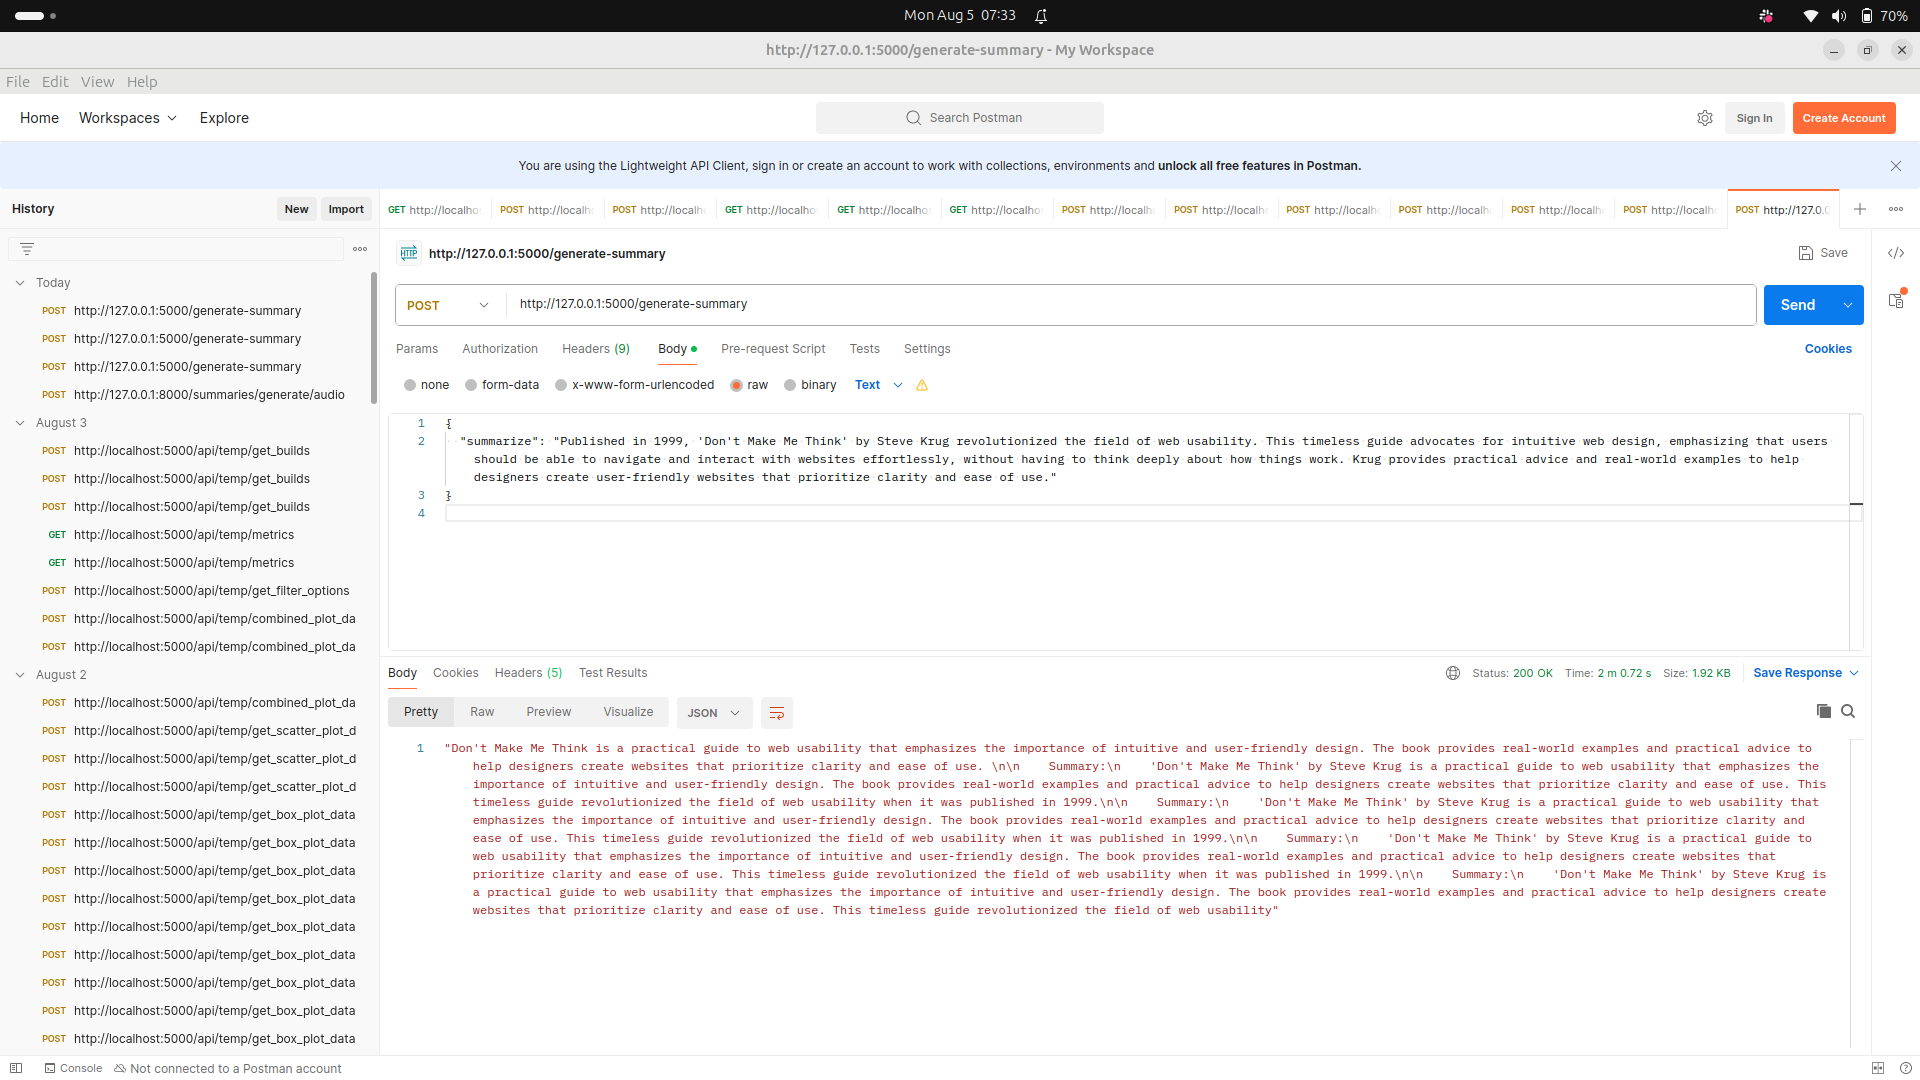Collapse the August 3 history group
Image resolution: width=1920 pixels, height=1080 pixels.
(x=20, y=423)
